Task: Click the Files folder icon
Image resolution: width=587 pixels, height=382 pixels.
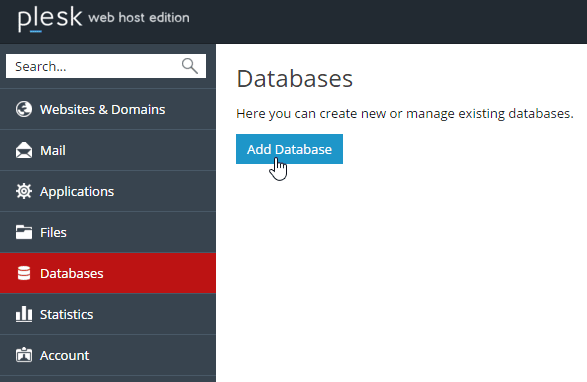Action: pyautogui.click(x=24, y=232)
